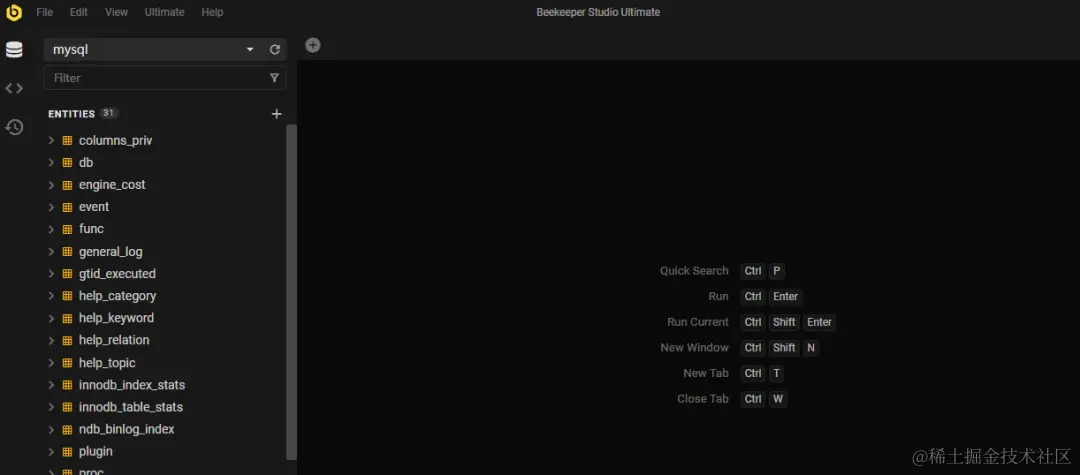
Task: Click table icon of help_relation
Action: [67, 341]
